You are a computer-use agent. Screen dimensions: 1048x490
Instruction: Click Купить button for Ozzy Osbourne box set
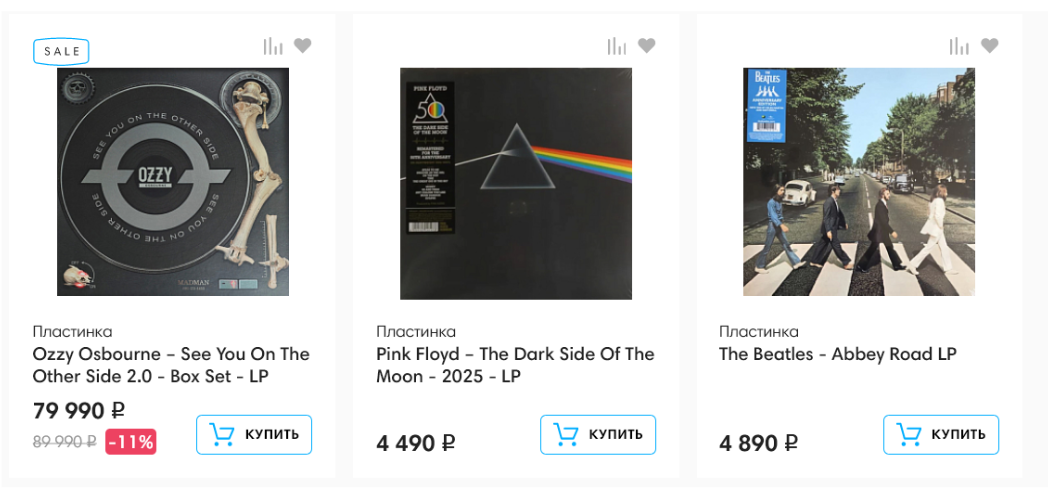coord(254,435)
